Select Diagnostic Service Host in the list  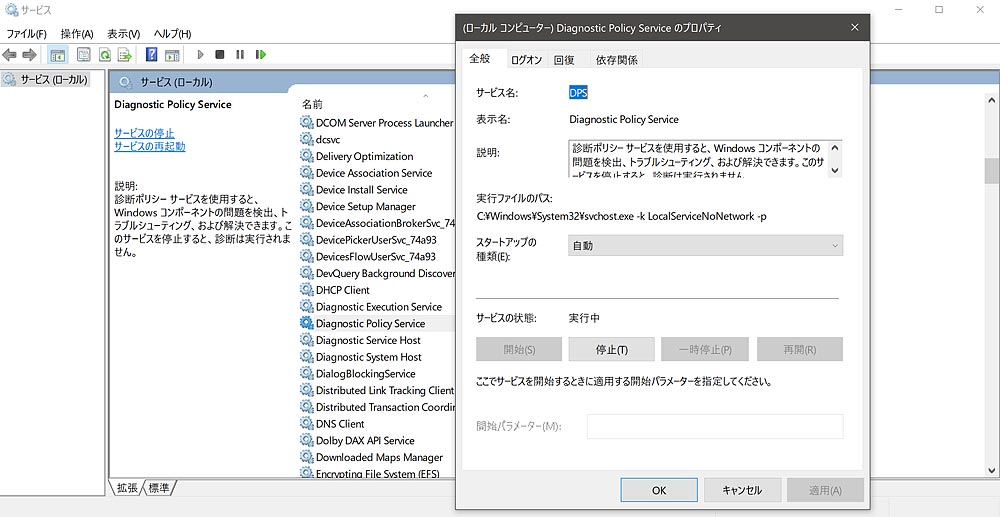point(376,340)
